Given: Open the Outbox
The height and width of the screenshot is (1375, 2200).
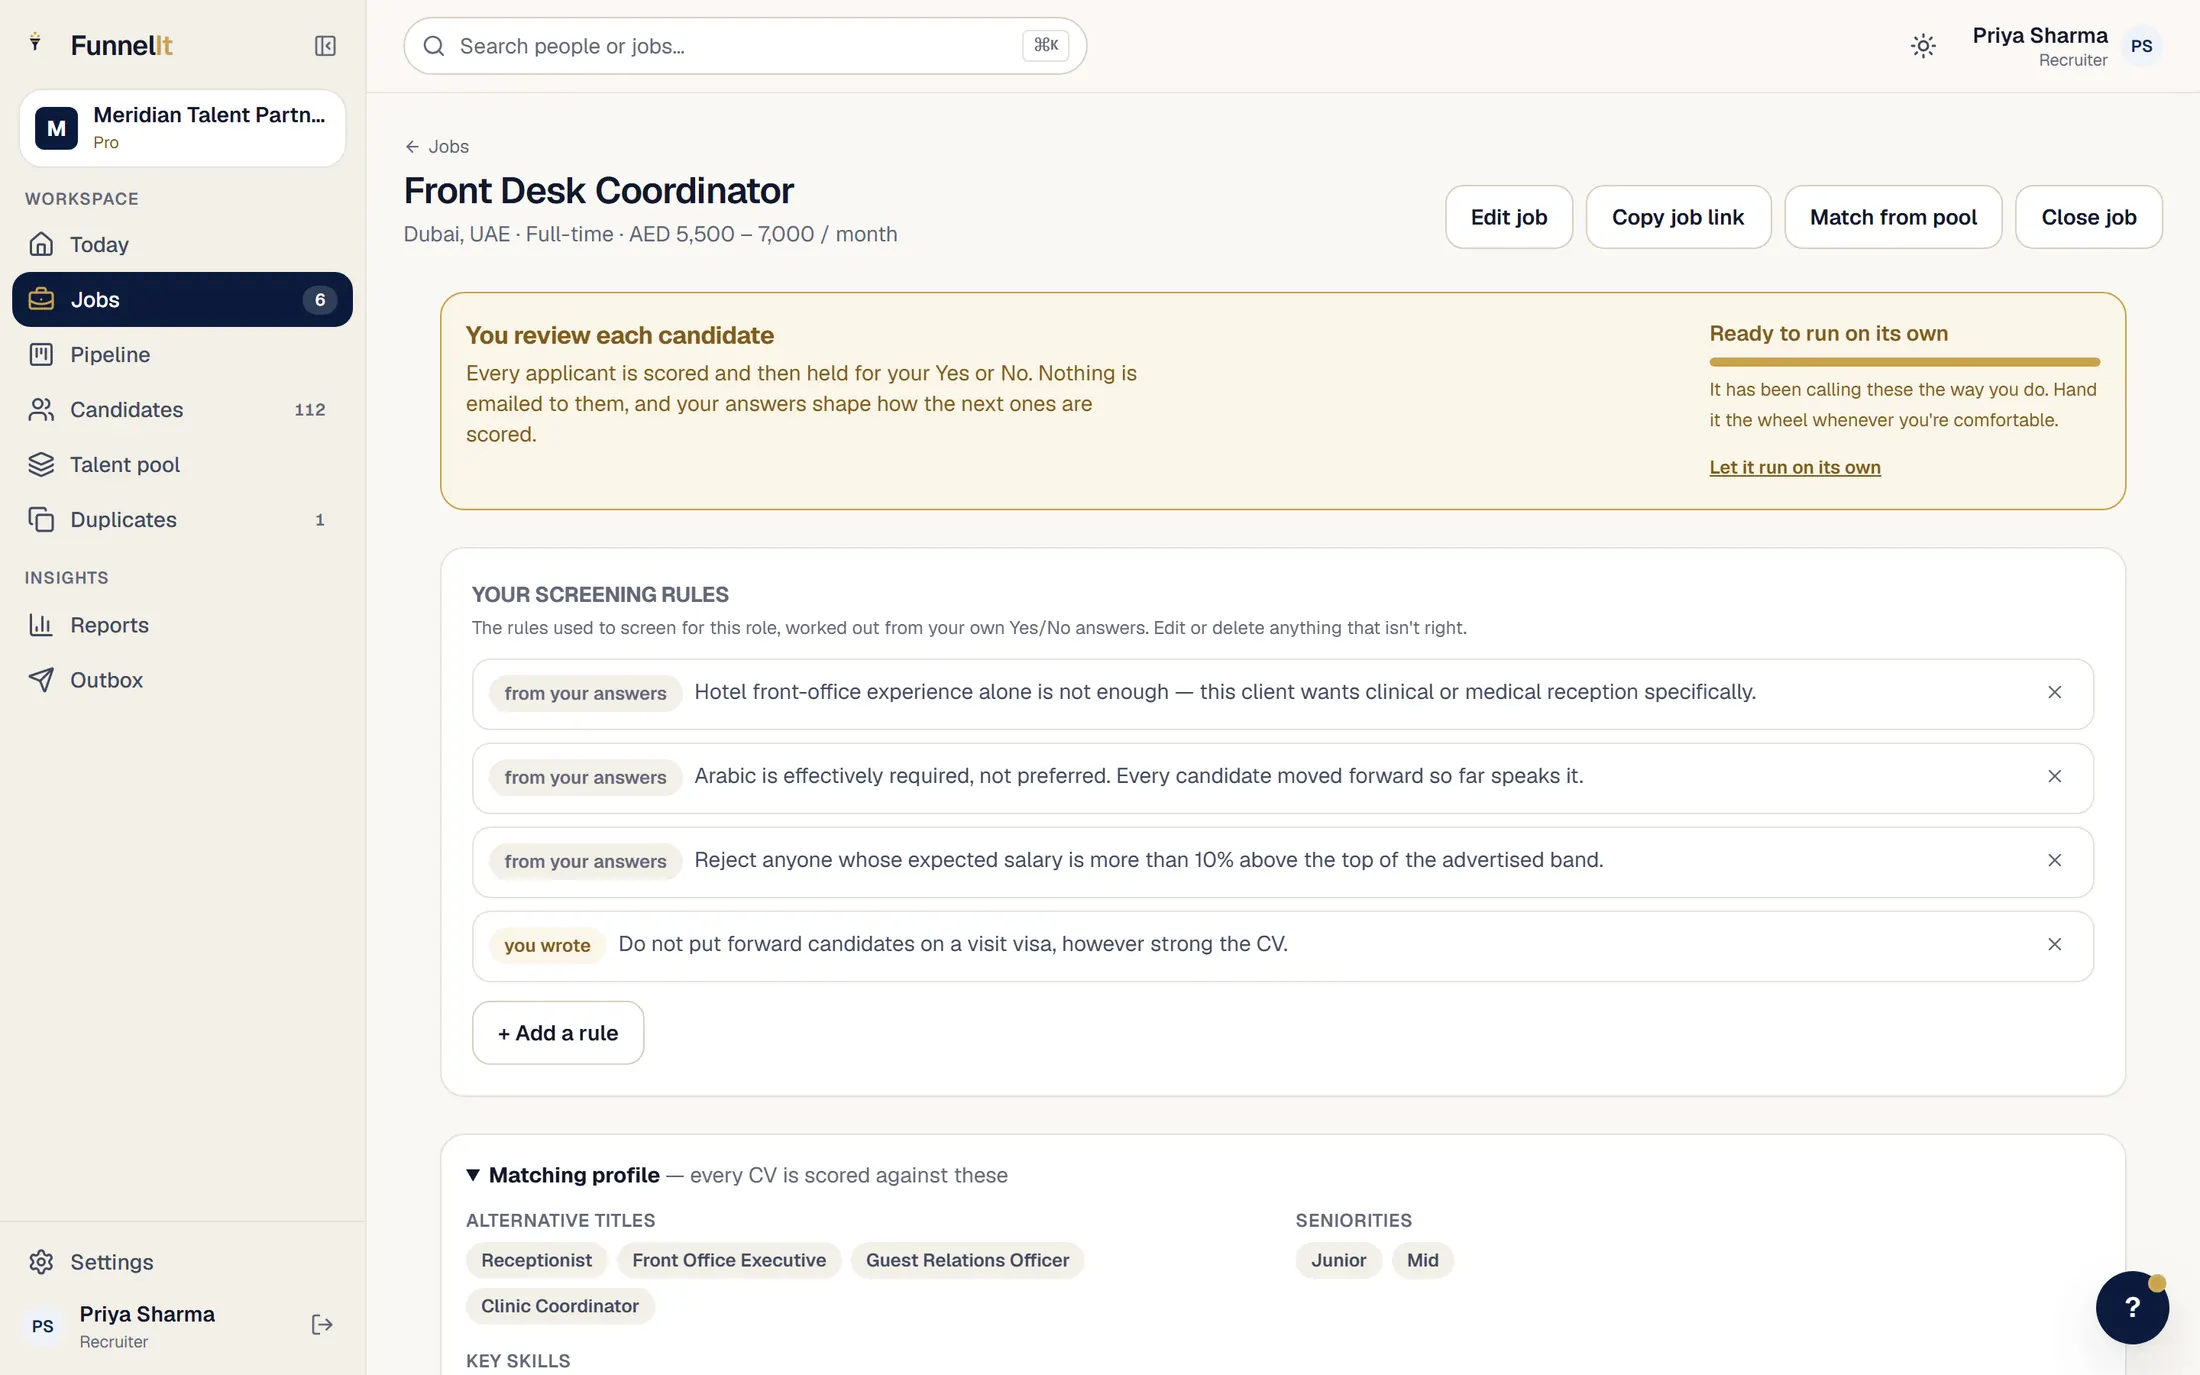Looking at the screenshot, I should (x=182, y=680).
